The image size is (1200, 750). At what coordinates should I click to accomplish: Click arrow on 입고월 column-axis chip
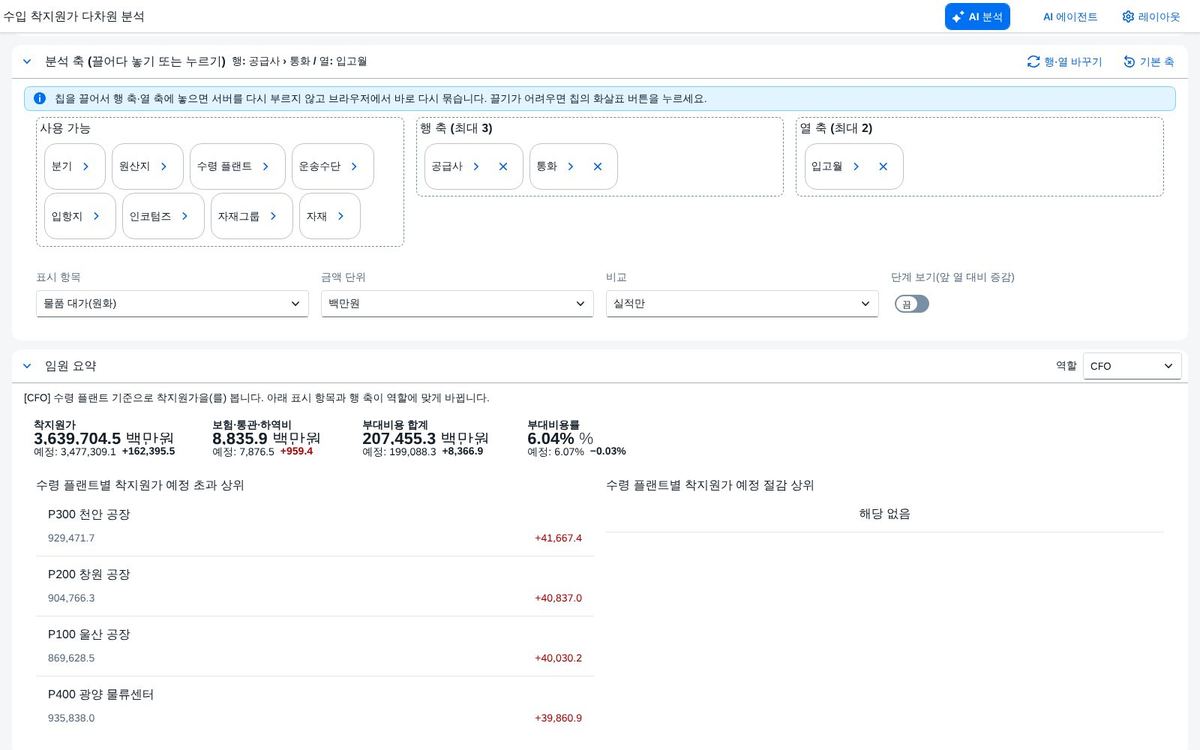(856, 167)
